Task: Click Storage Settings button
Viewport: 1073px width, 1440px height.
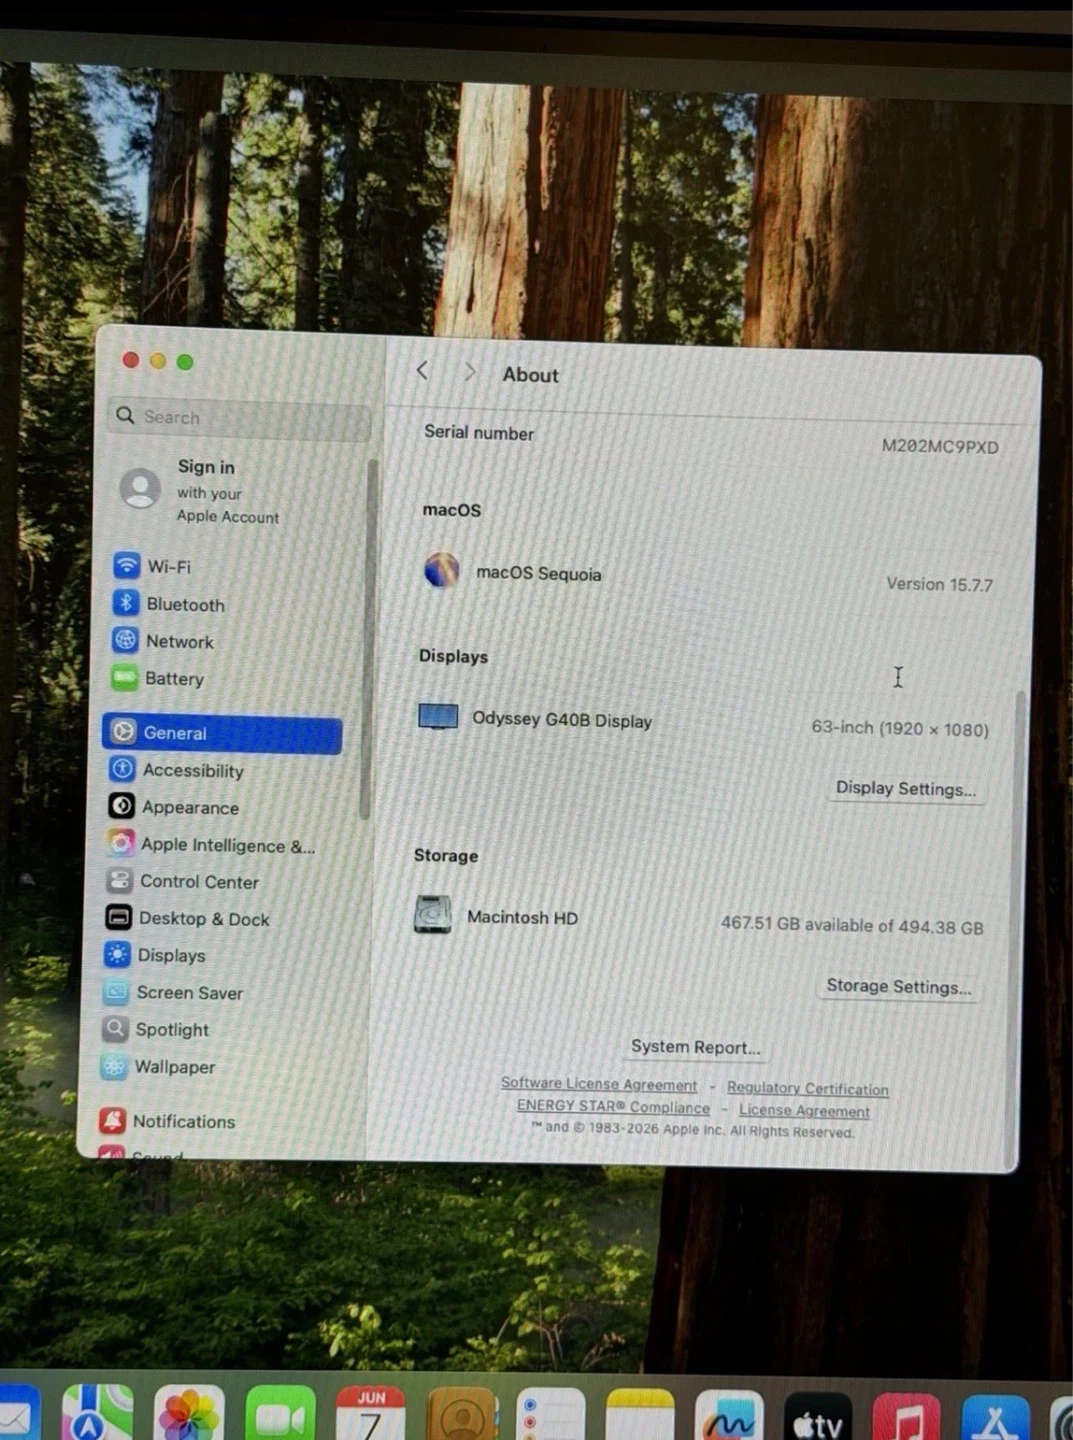Action: 898,986
